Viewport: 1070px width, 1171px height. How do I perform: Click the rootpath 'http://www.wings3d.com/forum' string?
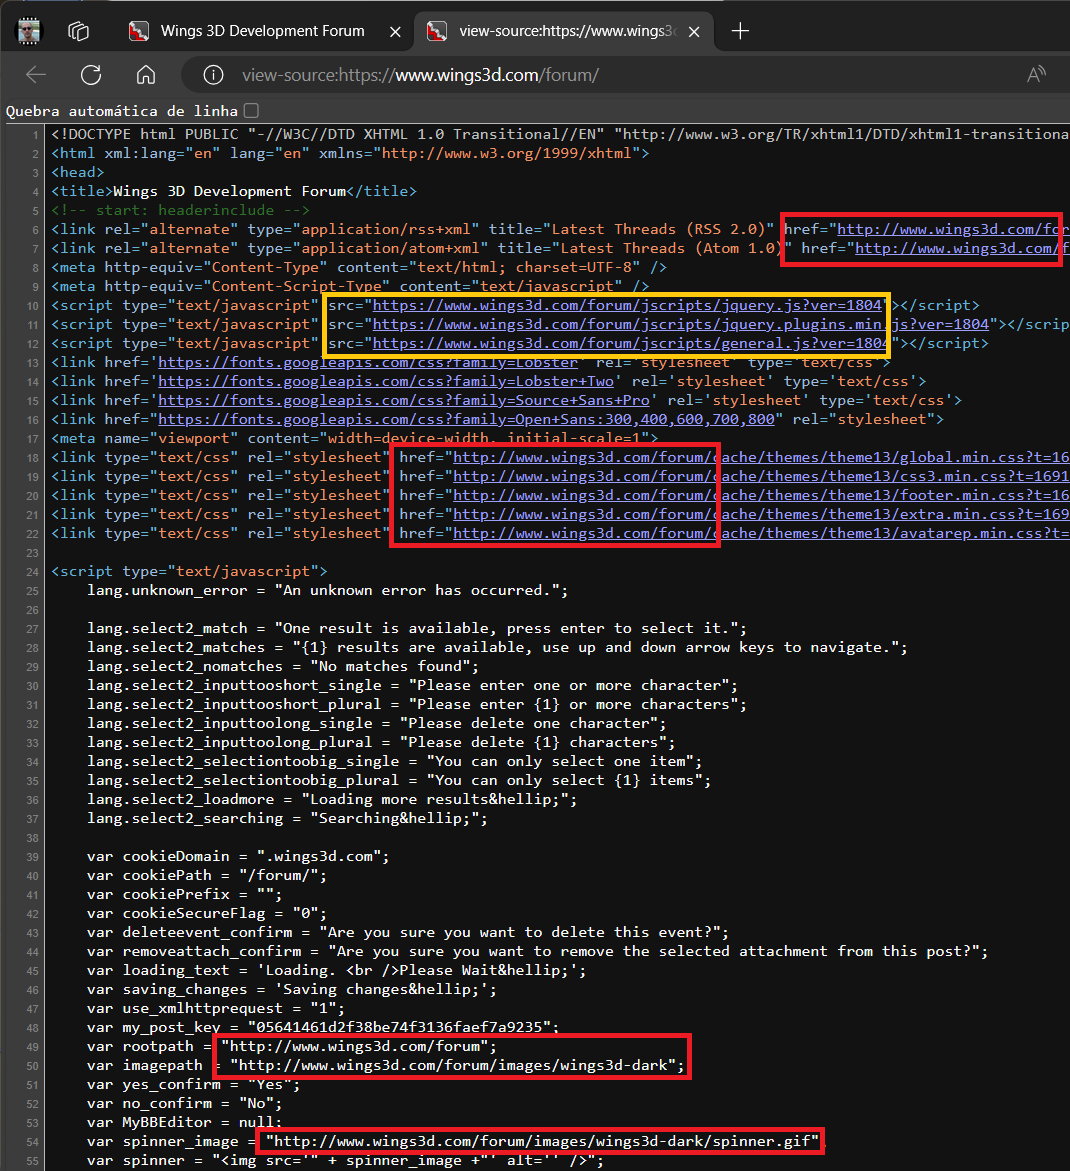click(355, 1046)
